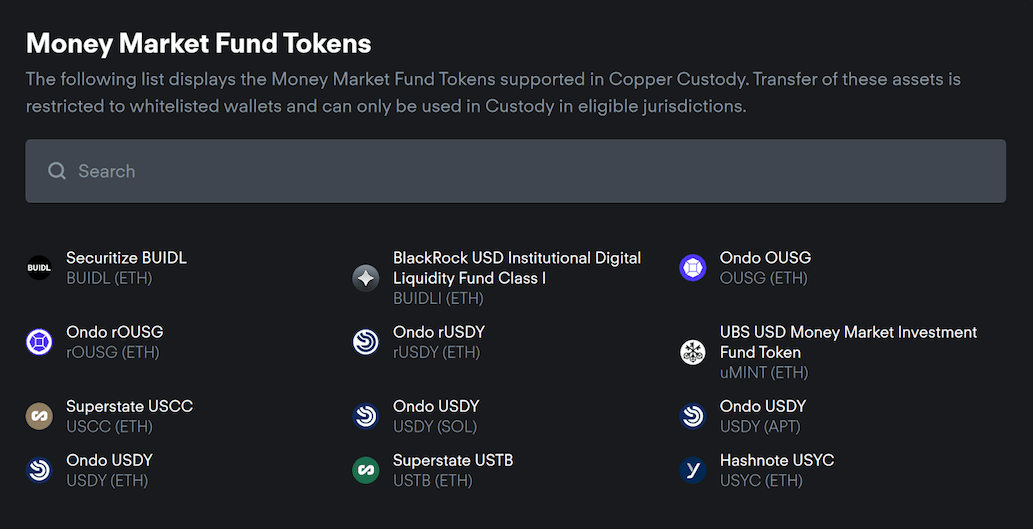
Task: Click the Ondo rUSDY token icon
Action: pyautogui.click(x=366, y=342)
